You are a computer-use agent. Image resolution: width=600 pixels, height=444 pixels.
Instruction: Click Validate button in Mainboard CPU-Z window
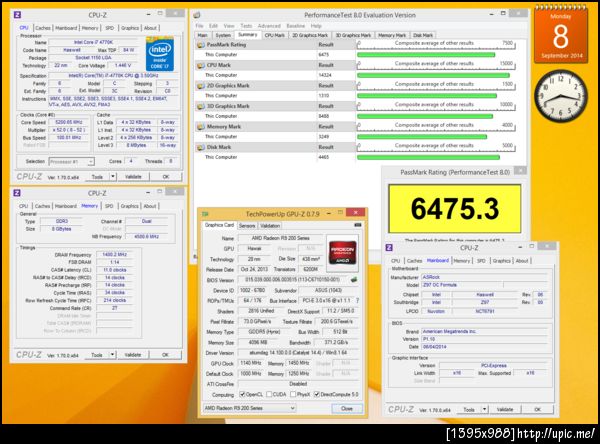(x=505, y=410)
